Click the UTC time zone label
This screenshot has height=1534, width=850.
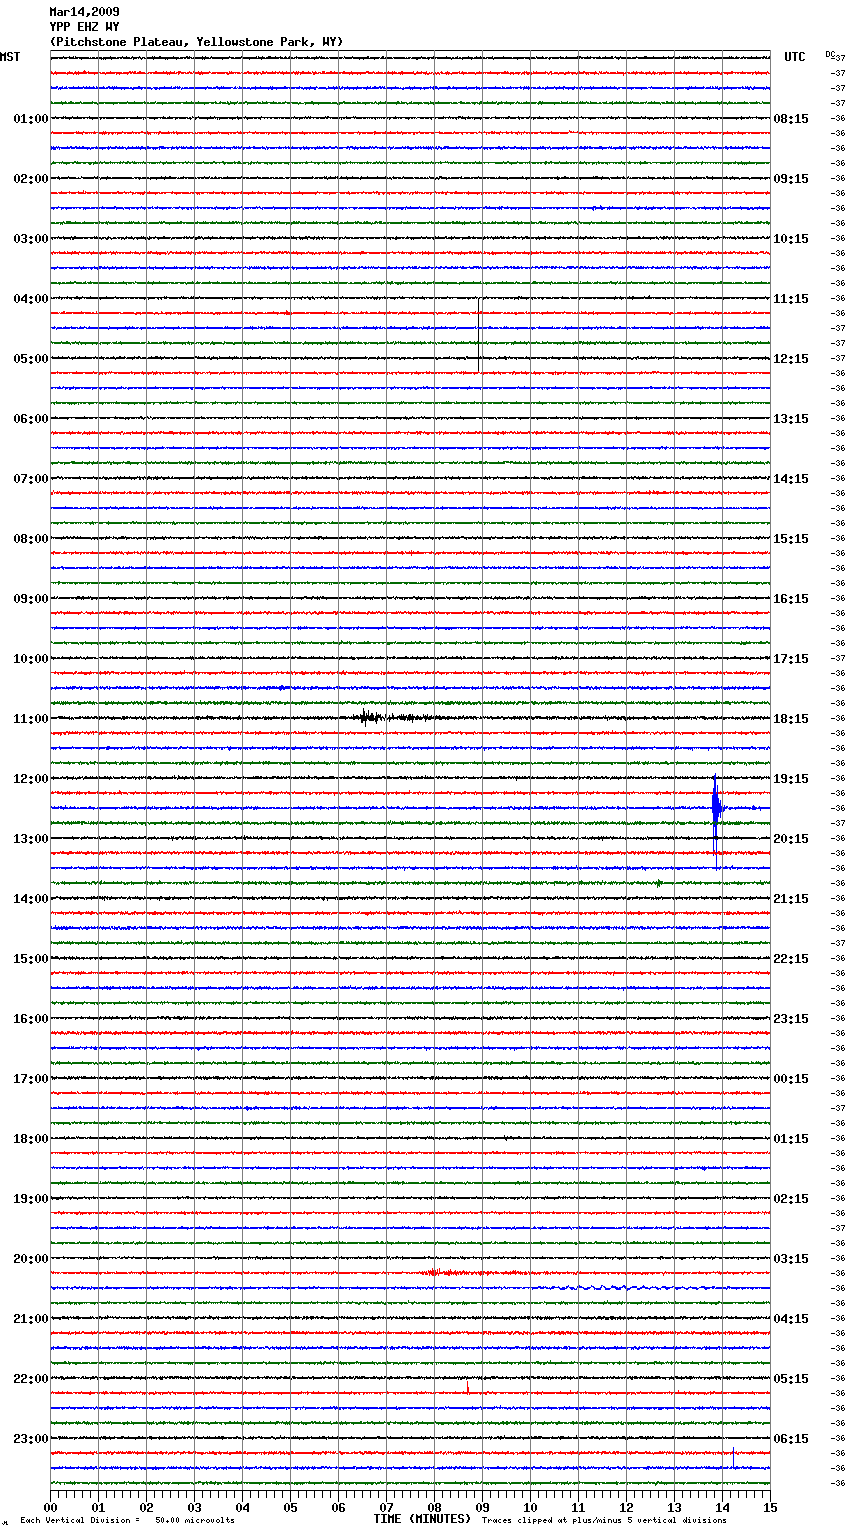coord(795,57)
